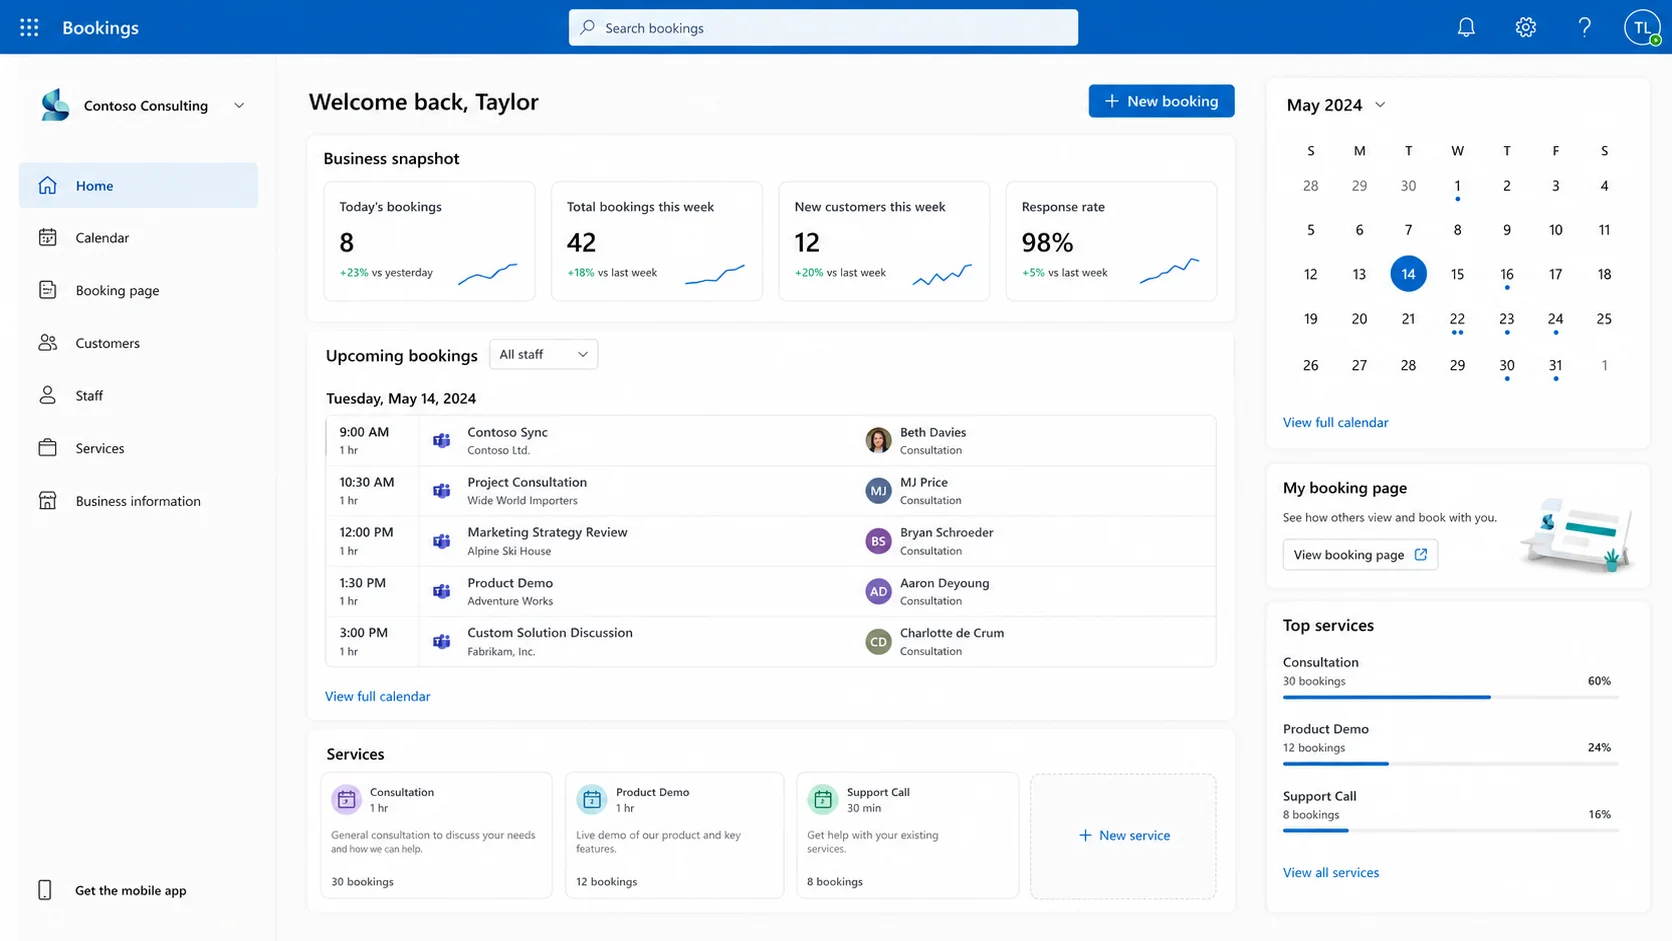Viewport: 1672px width, 941px height.
Task: Open the app launcher grid icon
Action: tap(29, 27)
